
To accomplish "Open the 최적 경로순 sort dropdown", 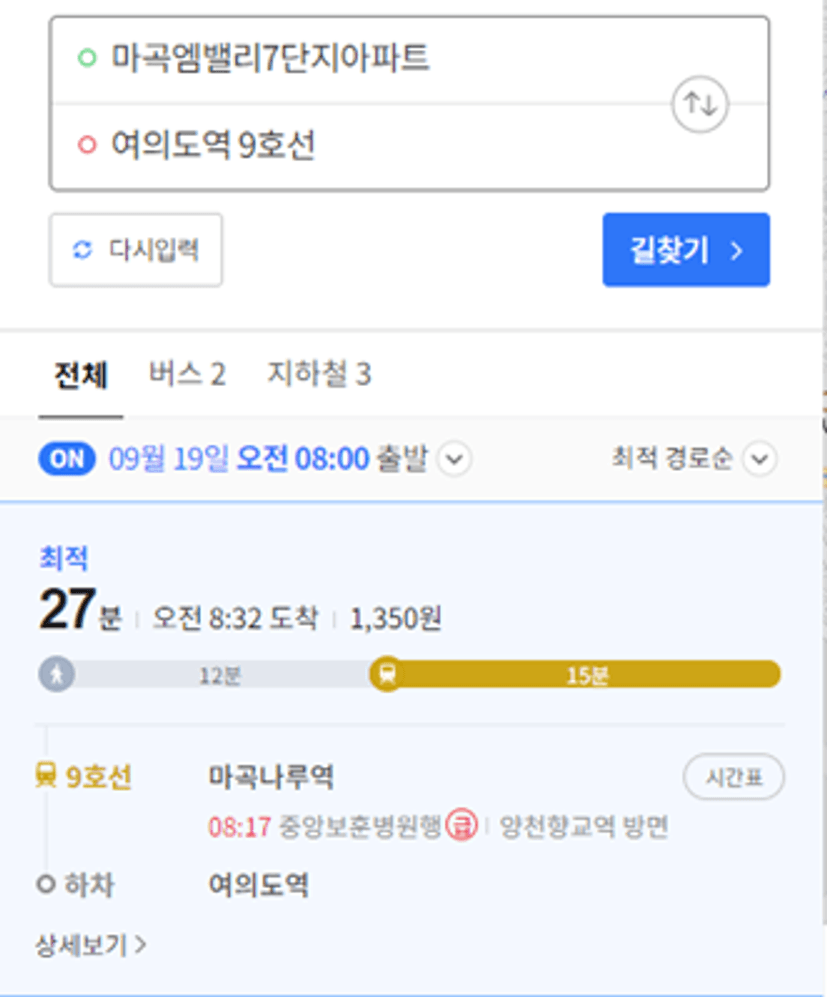I will coord(694,458).
